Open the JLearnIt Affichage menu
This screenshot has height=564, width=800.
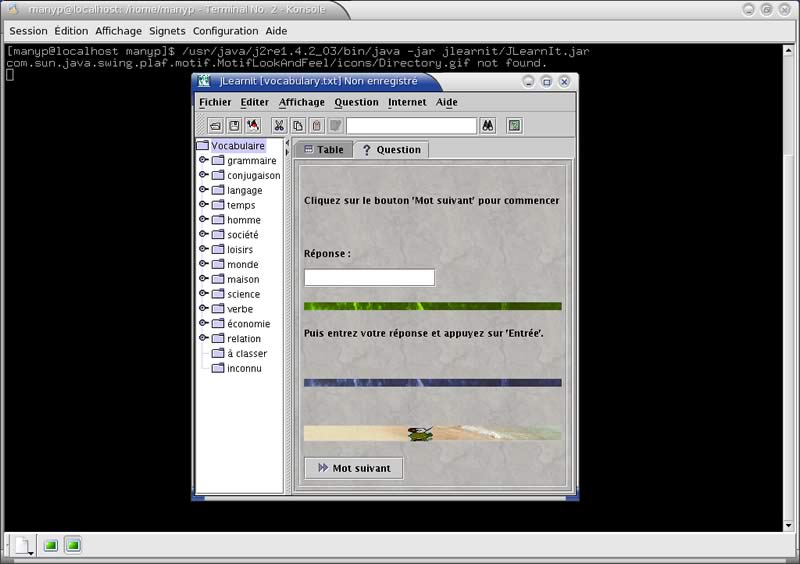pyautogui.click(x=302, y=102)
